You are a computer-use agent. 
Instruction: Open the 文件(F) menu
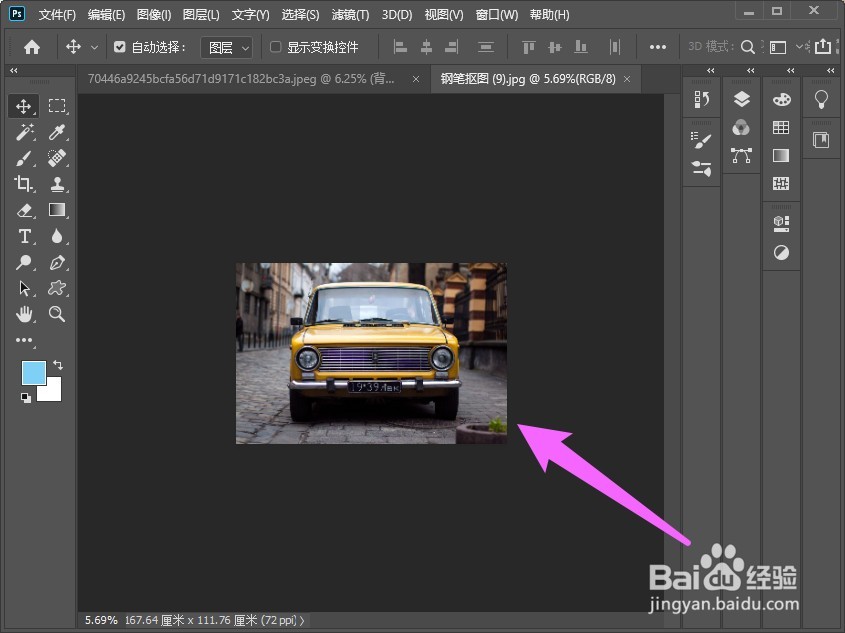point(57,15)
